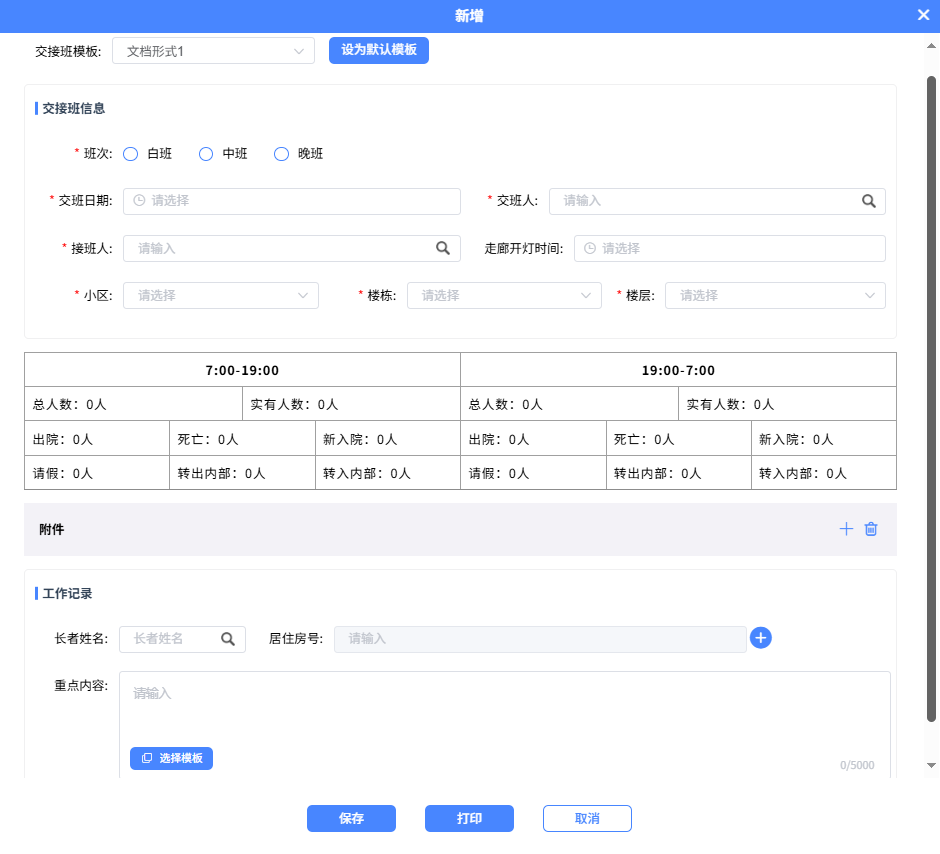Click the 设为默认模板 button
Screen dimensions: 940x854
coord(379,50)
